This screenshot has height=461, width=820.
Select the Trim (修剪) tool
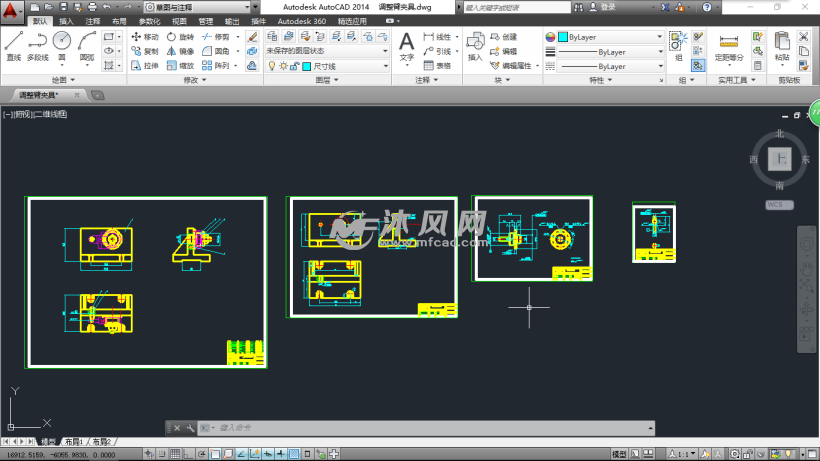tap(216, 37)
